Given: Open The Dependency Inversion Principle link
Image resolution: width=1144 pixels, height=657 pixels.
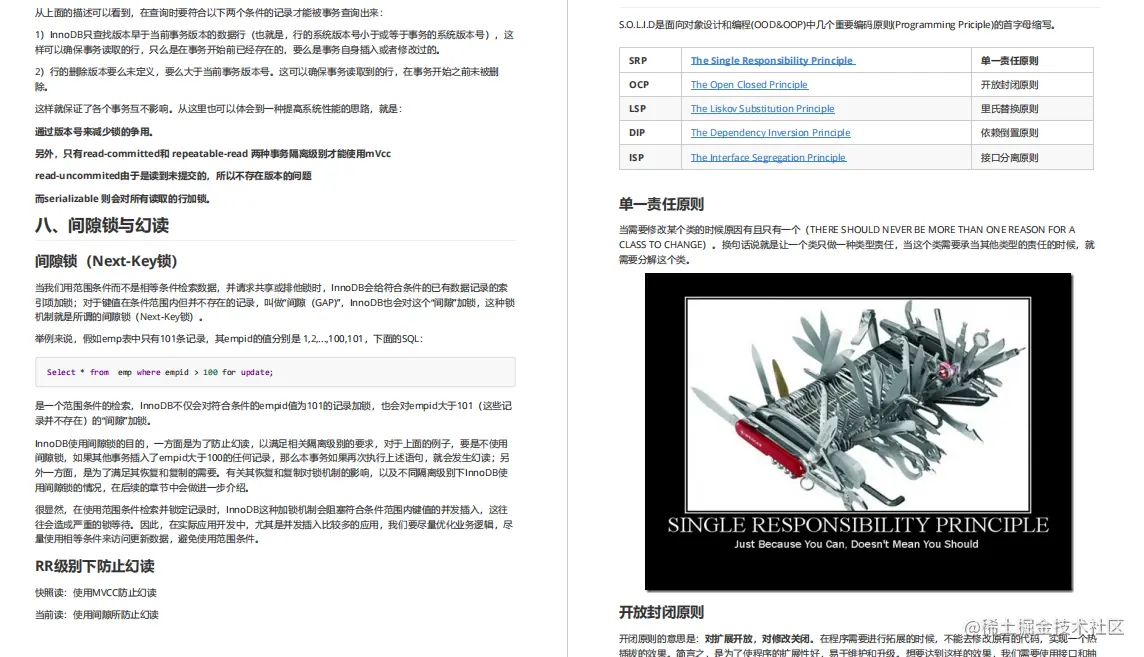Looking at the screenshot, I should (769, 133).
